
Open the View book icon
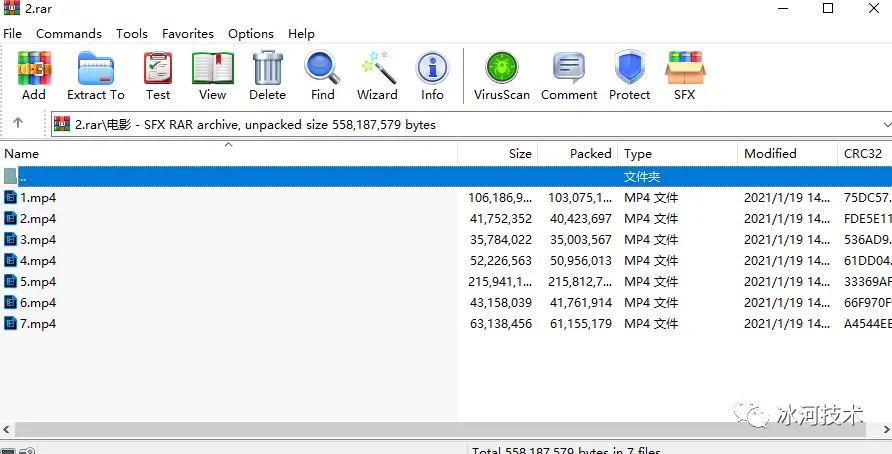tap(213, 69)
